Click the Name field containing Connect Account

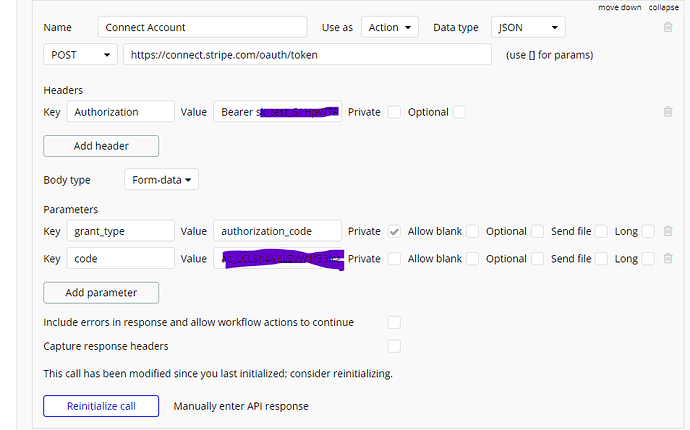point(202,27)
